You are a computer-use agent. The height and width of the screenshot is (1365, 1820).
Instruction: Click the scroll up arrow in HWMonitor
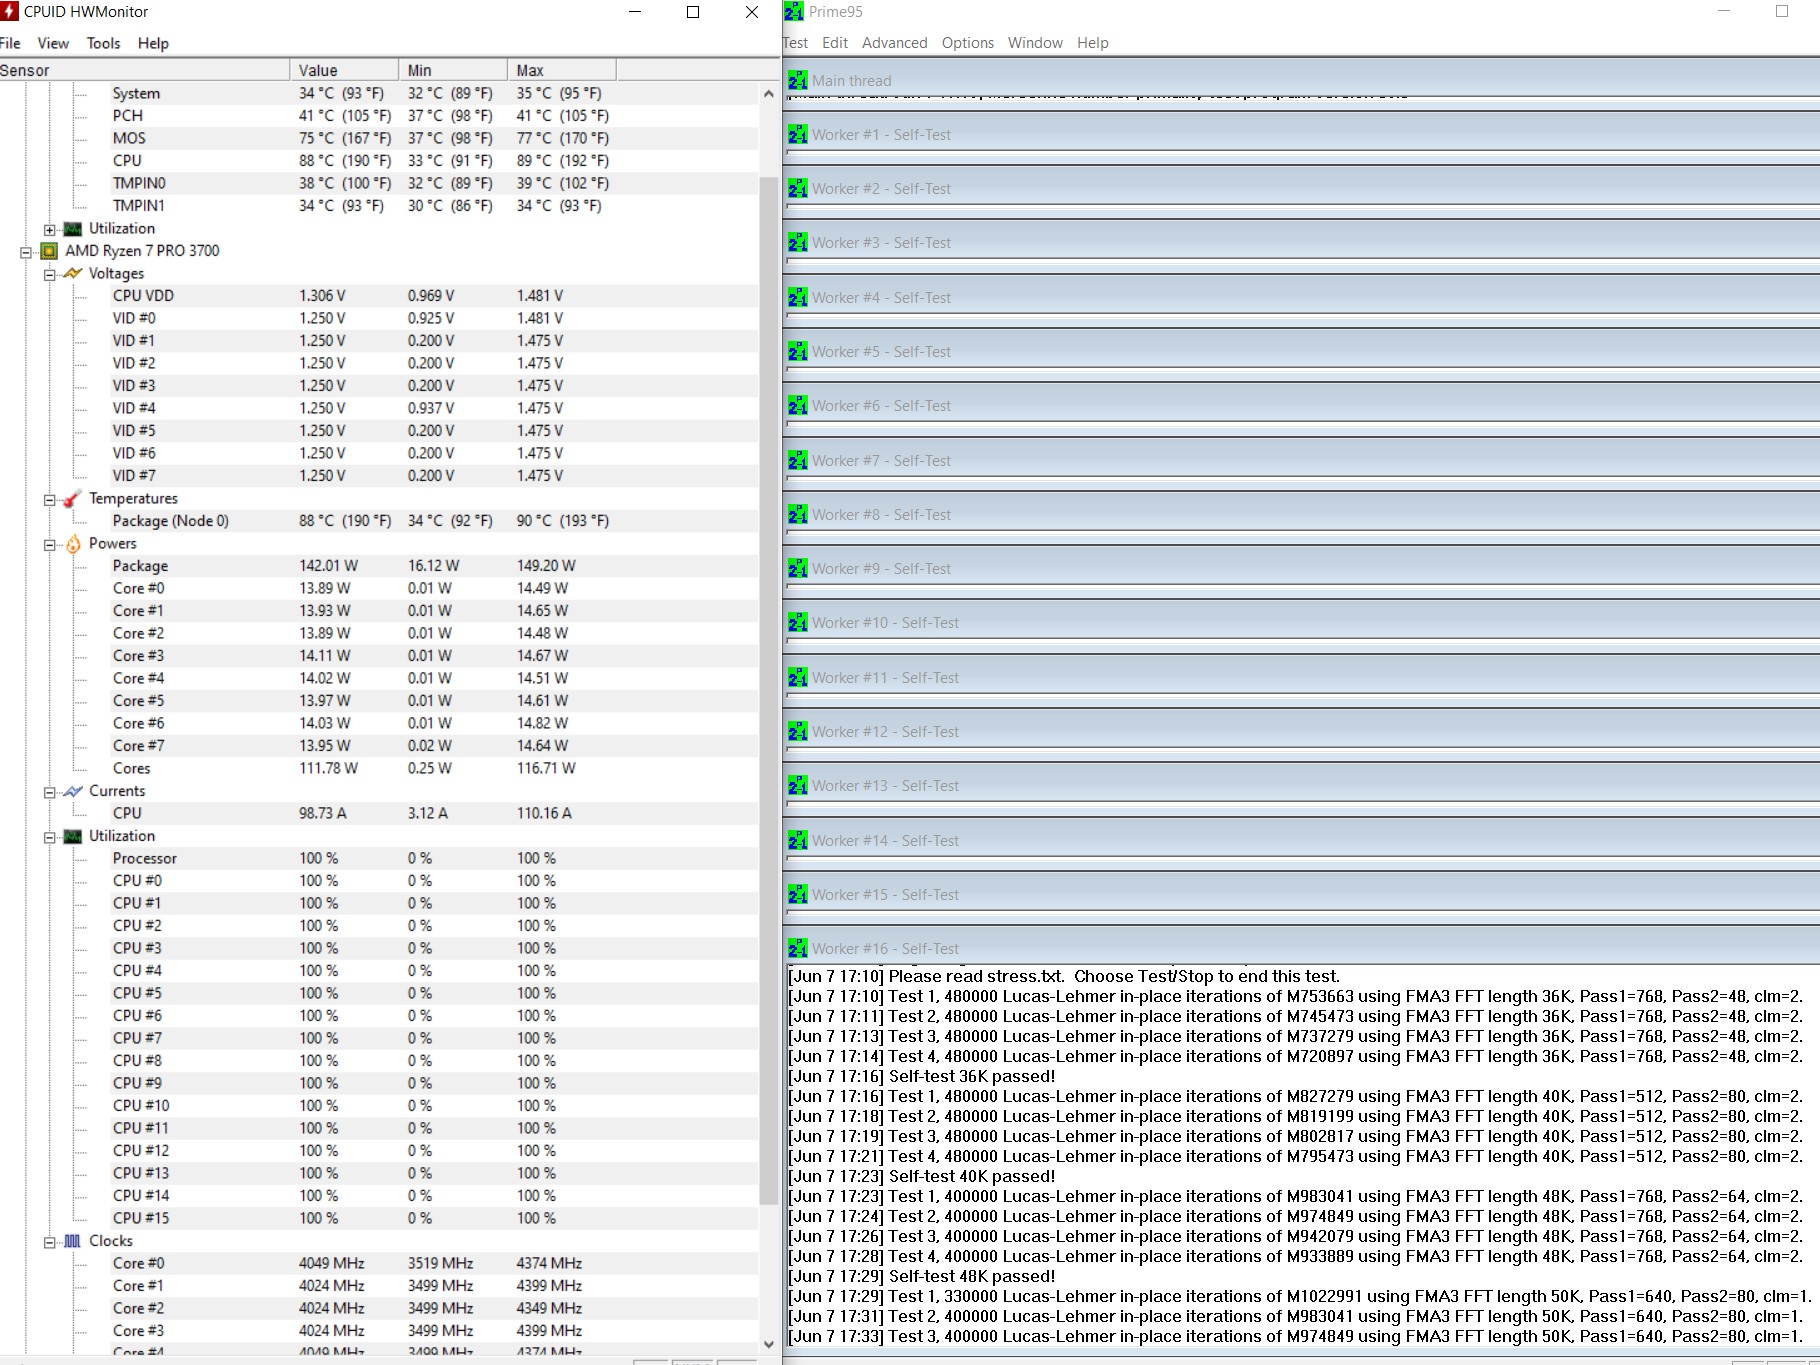[768, 93]
